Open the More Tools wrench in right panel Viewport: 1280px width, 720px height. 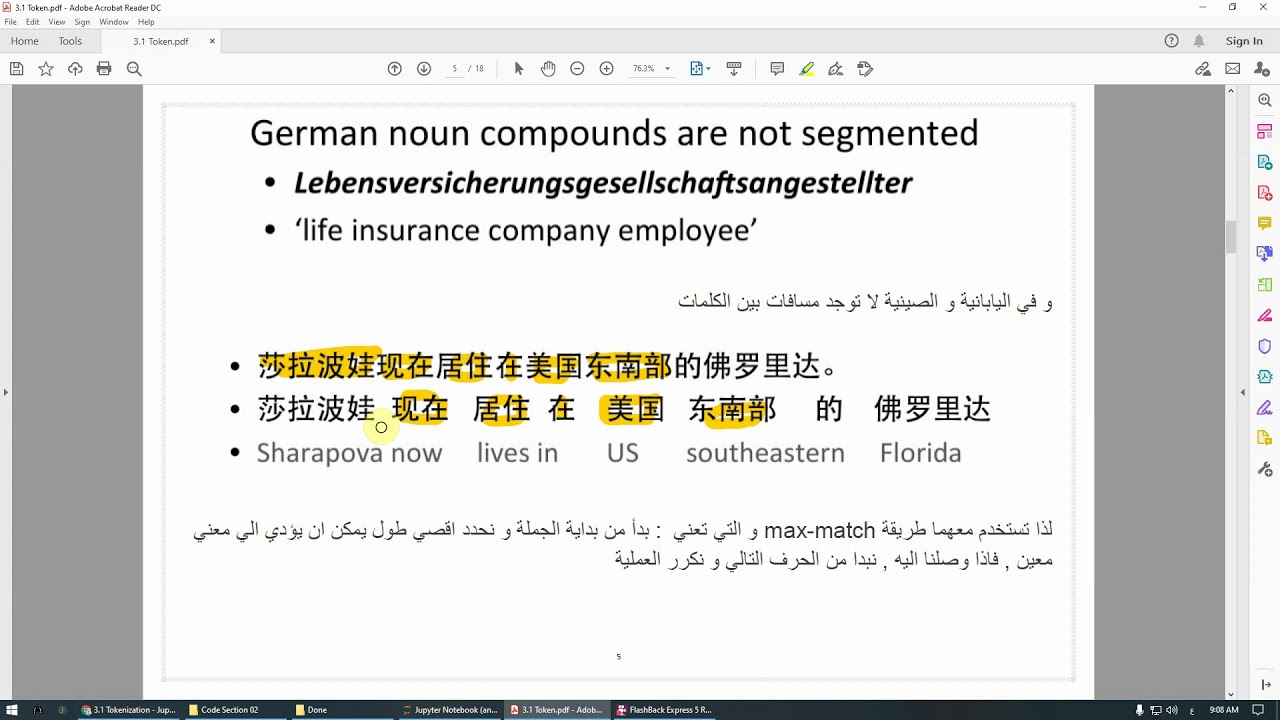(1264, 469)
